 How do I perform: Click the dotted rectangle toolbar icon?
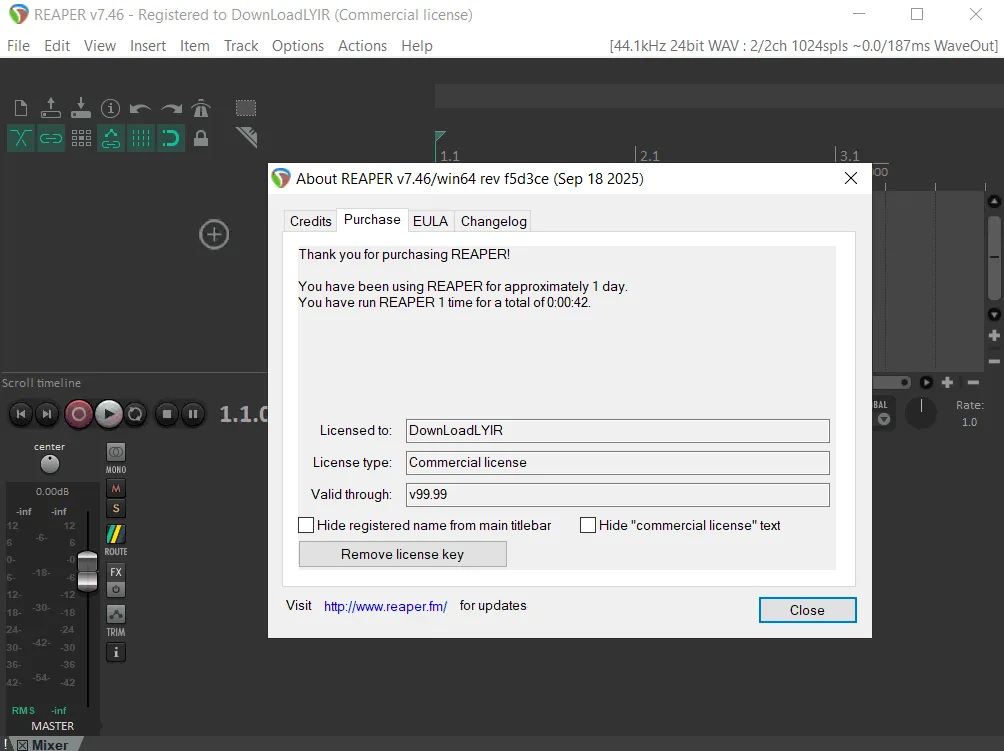(246, 108)
